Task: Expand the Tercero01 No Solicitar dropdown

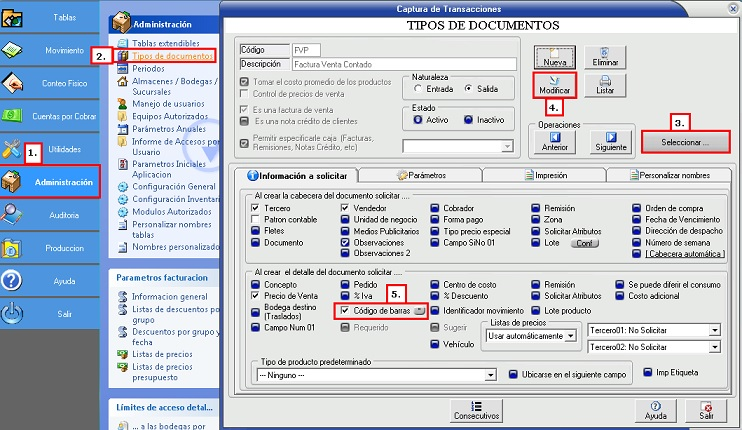Action: tap(715, 330)
